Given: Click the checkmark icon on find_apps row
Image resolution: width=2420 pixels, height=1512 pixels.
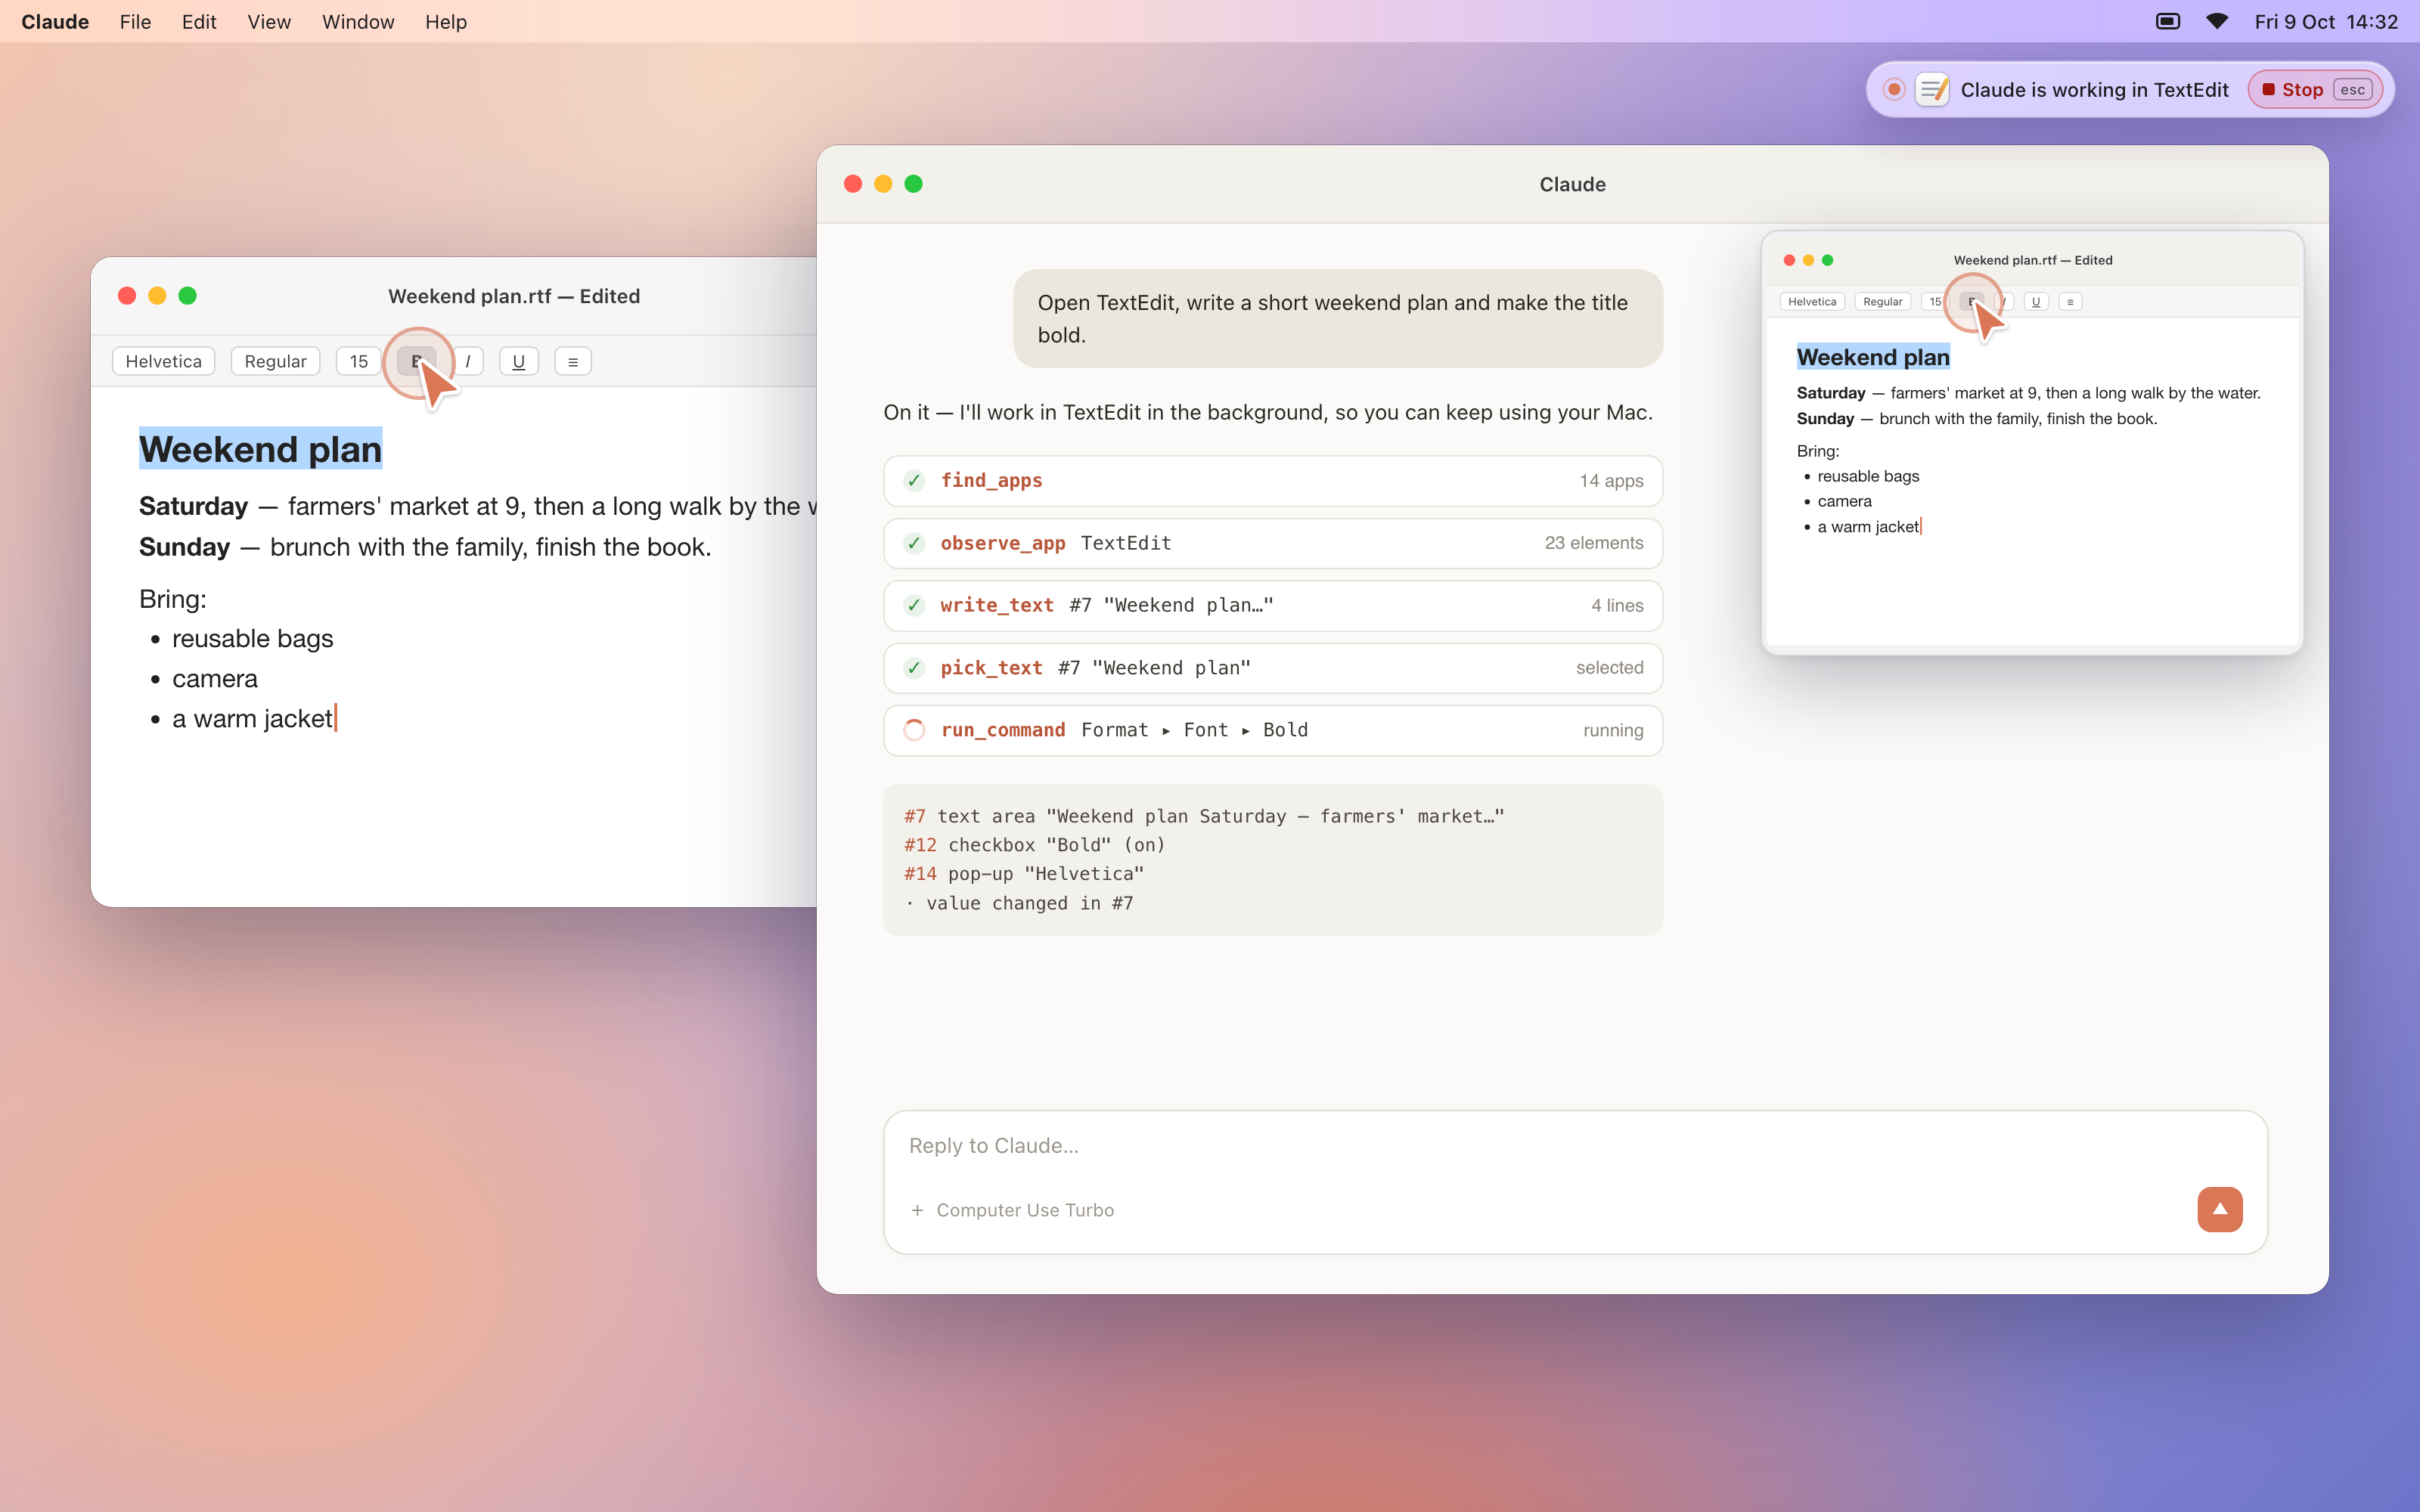Looking at the screenshot, I should 914,481.
